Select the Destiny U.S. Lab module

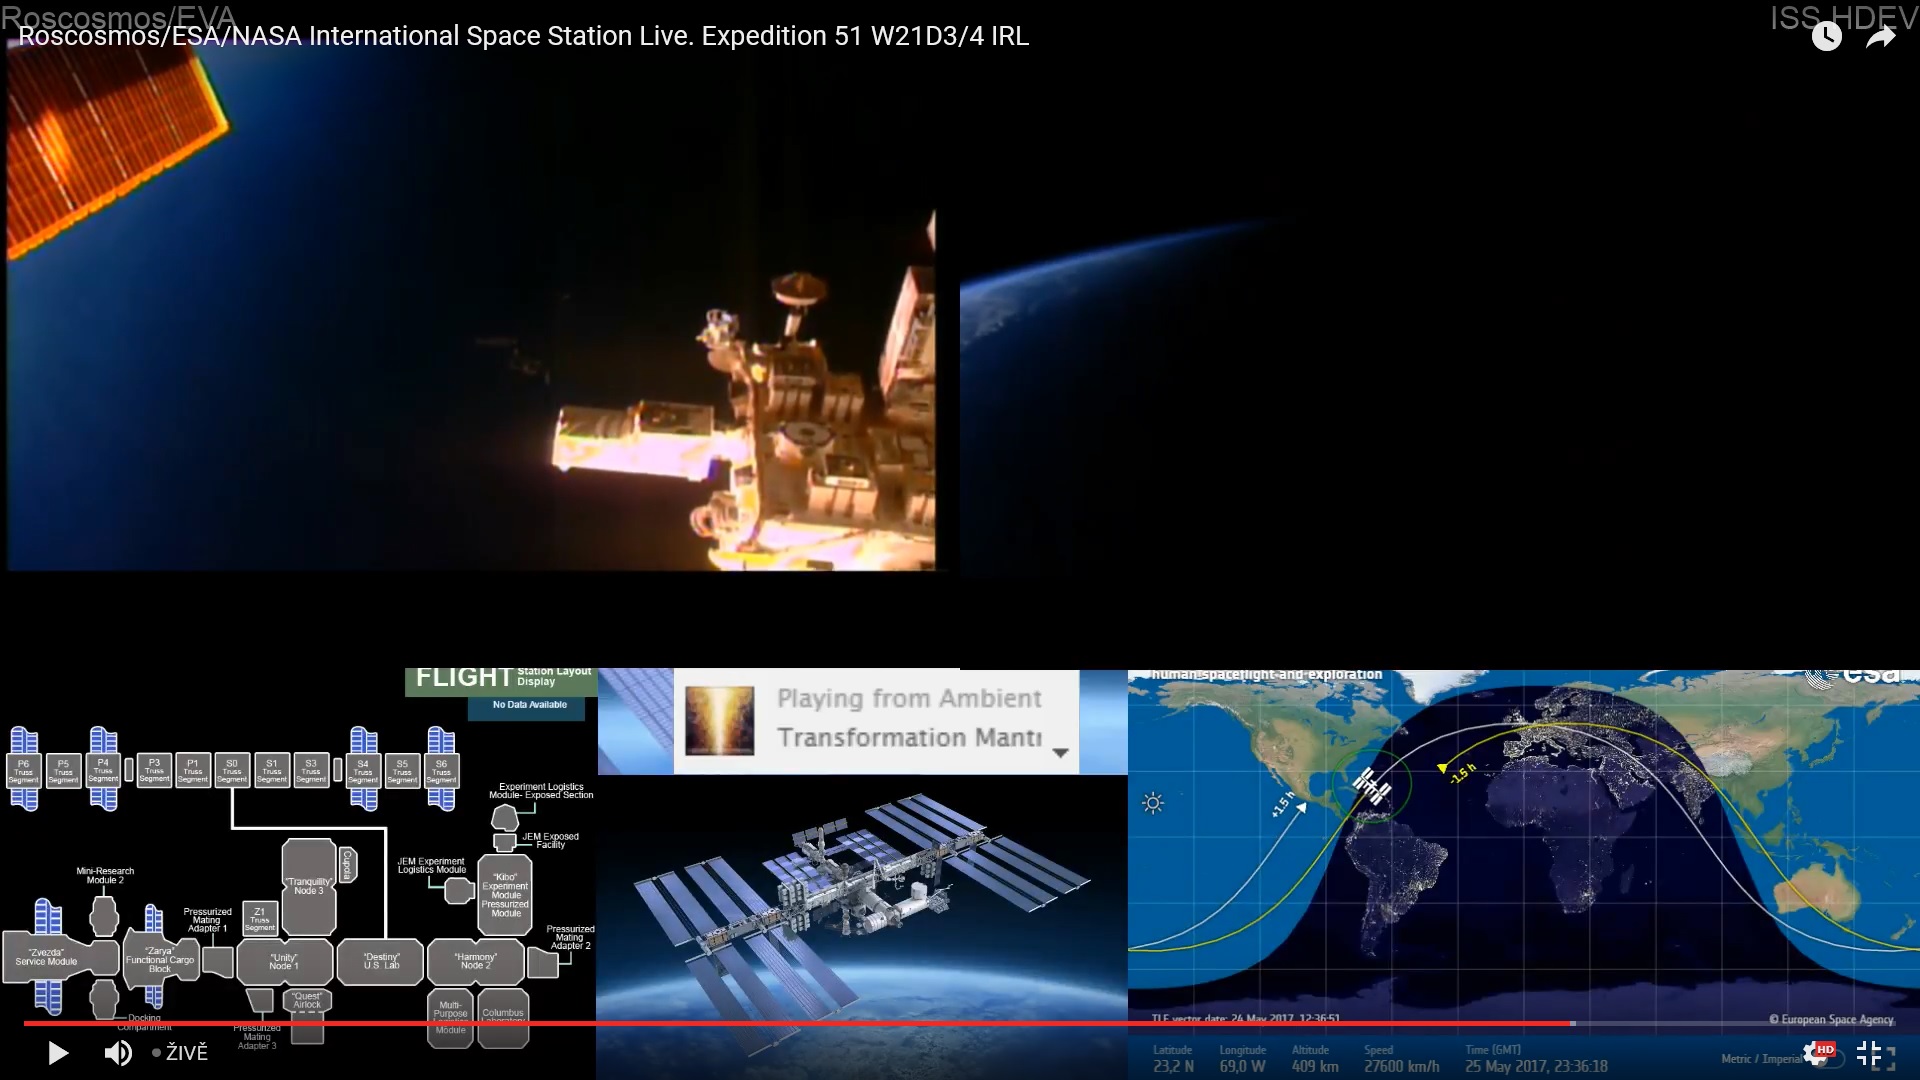tap(381, 961)
